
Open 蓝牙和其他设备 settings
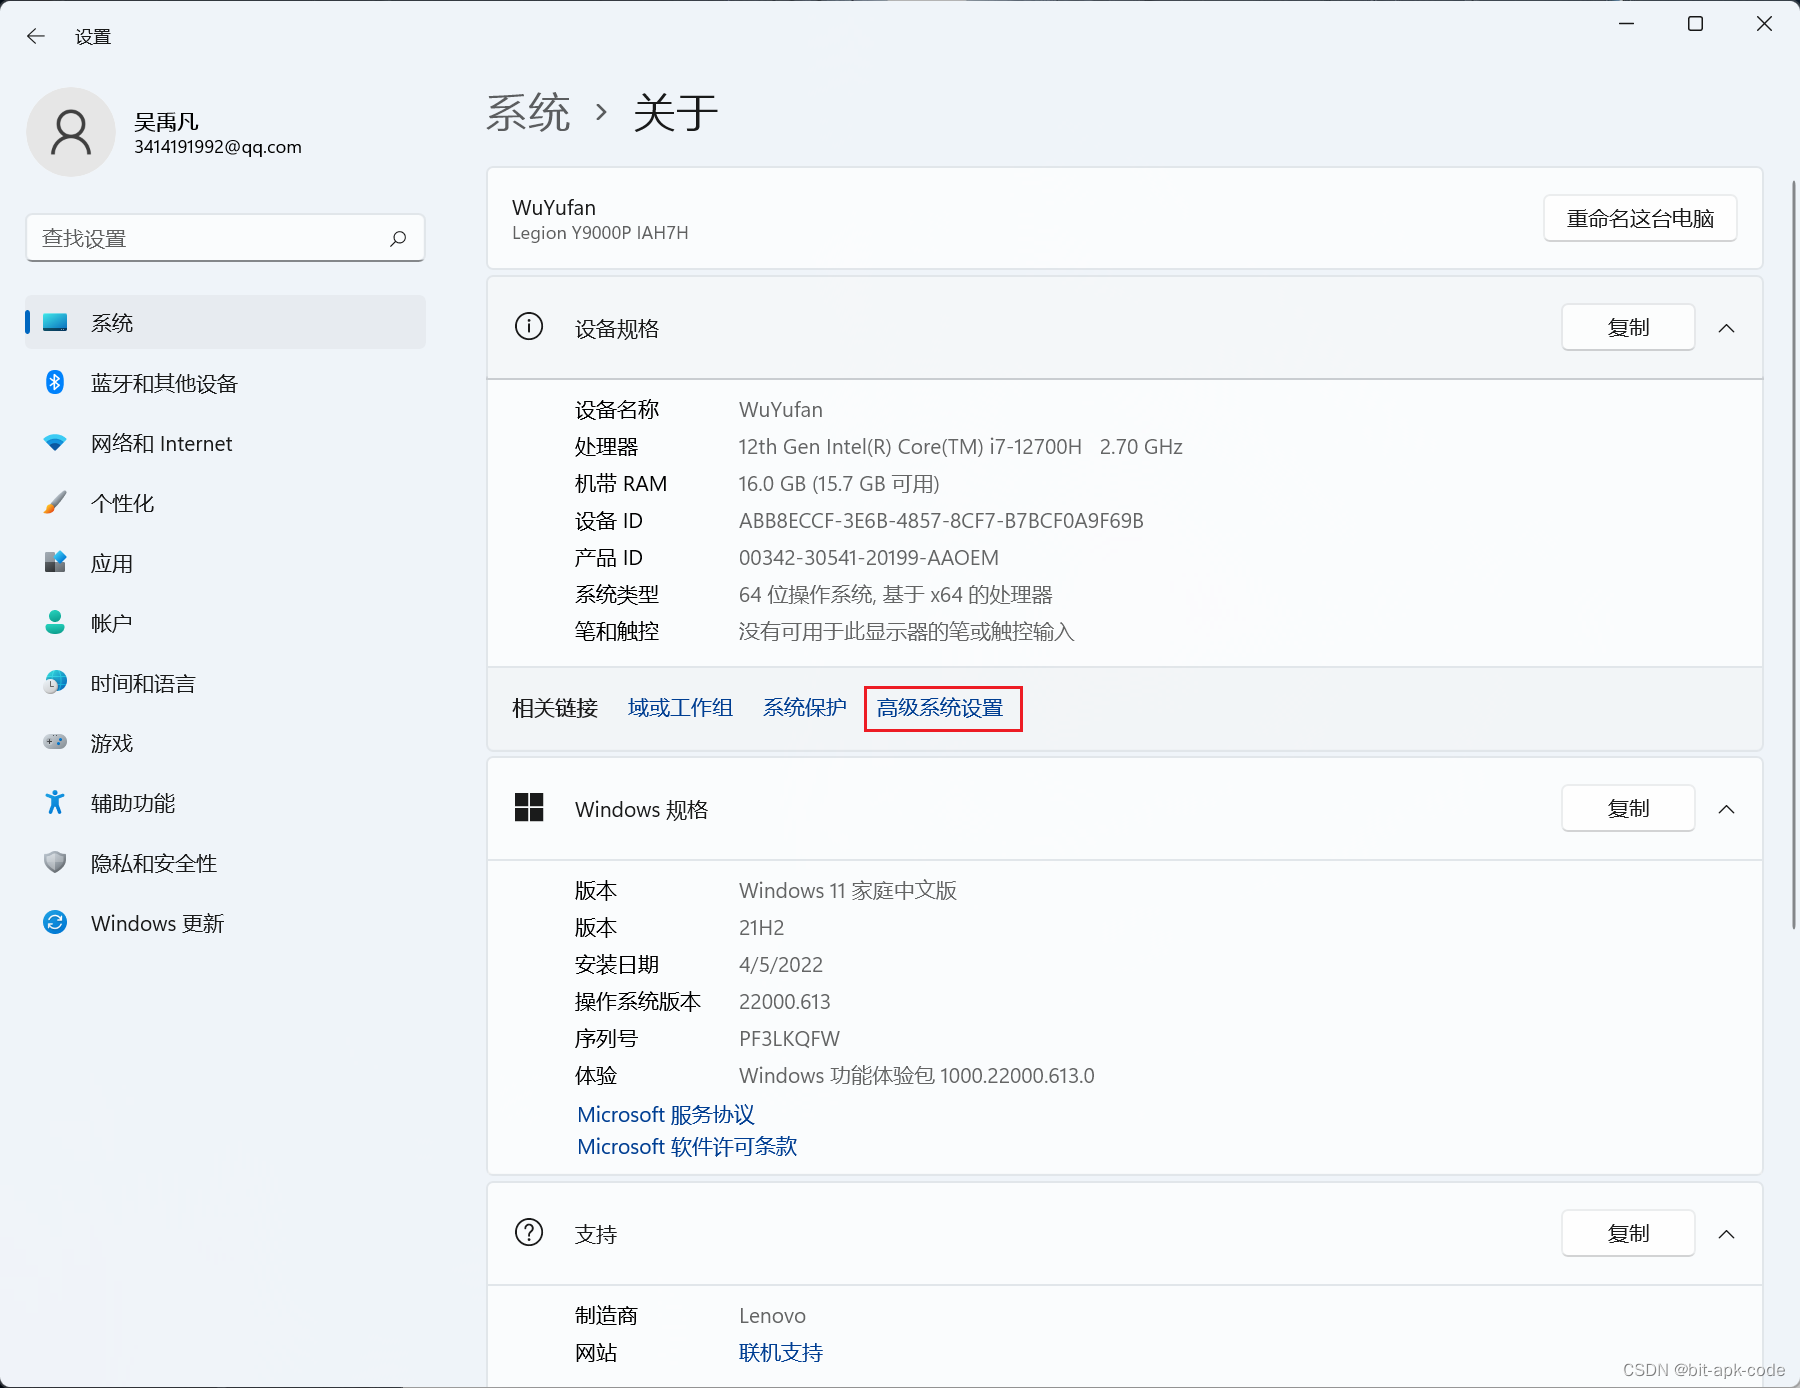tap(226, 383)
